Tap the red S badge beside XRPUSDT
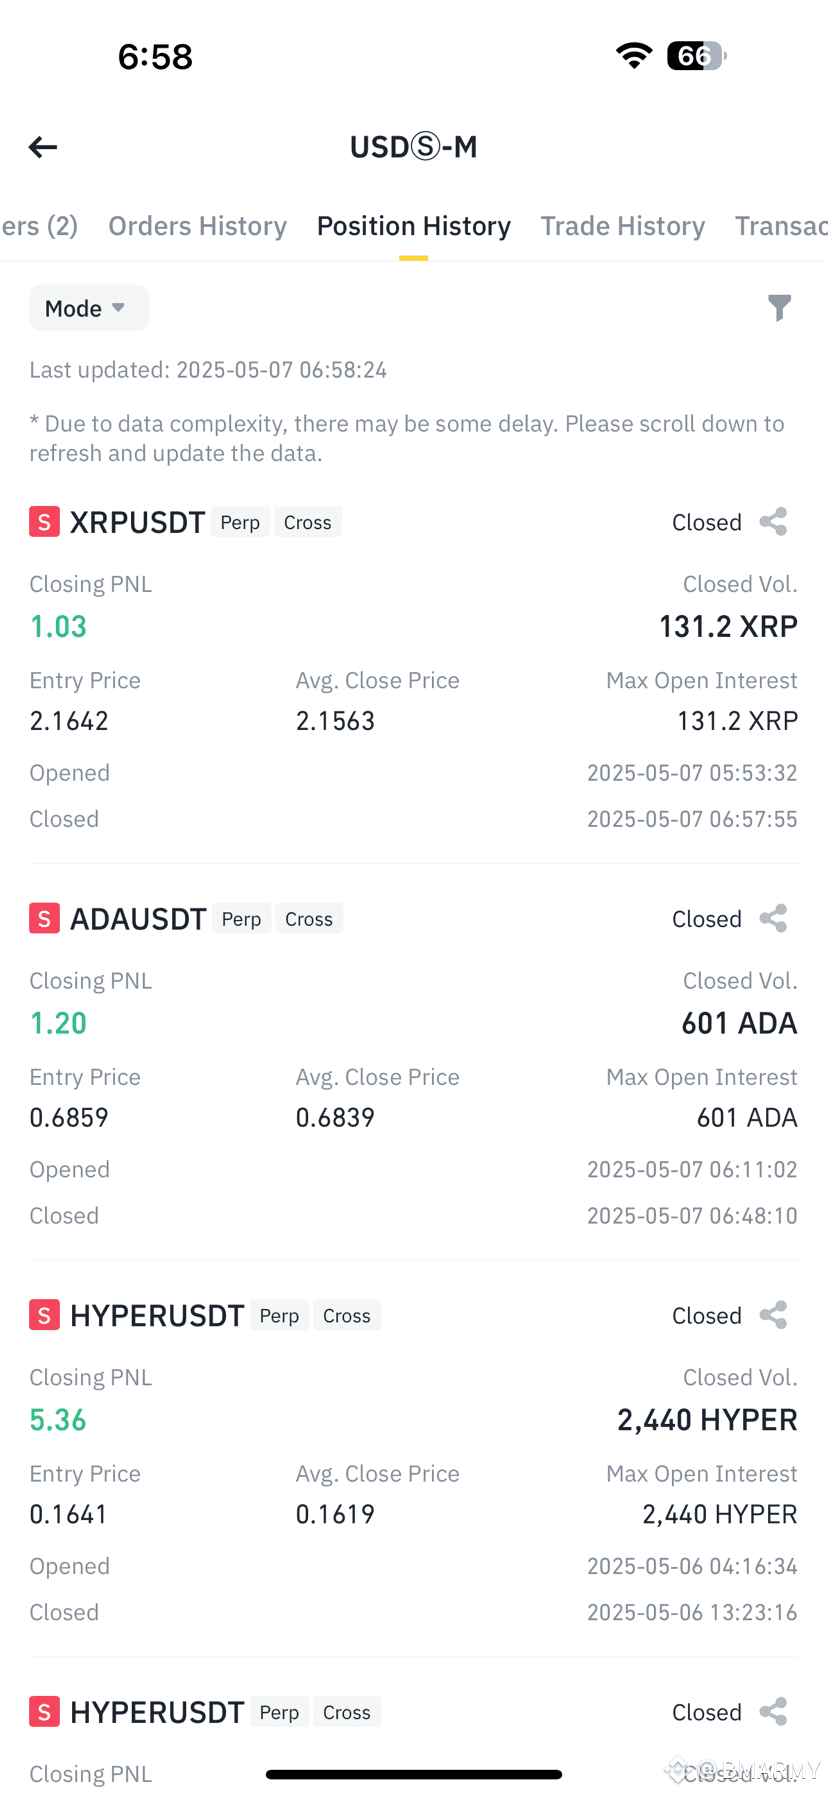 click(44, 522)
